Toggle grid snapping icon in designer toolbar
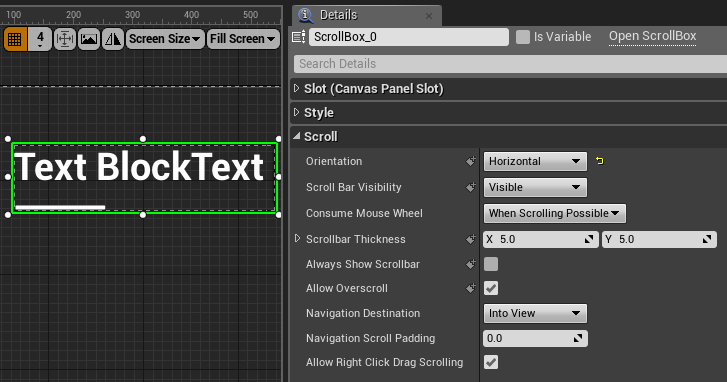 (x=15, y=39)
